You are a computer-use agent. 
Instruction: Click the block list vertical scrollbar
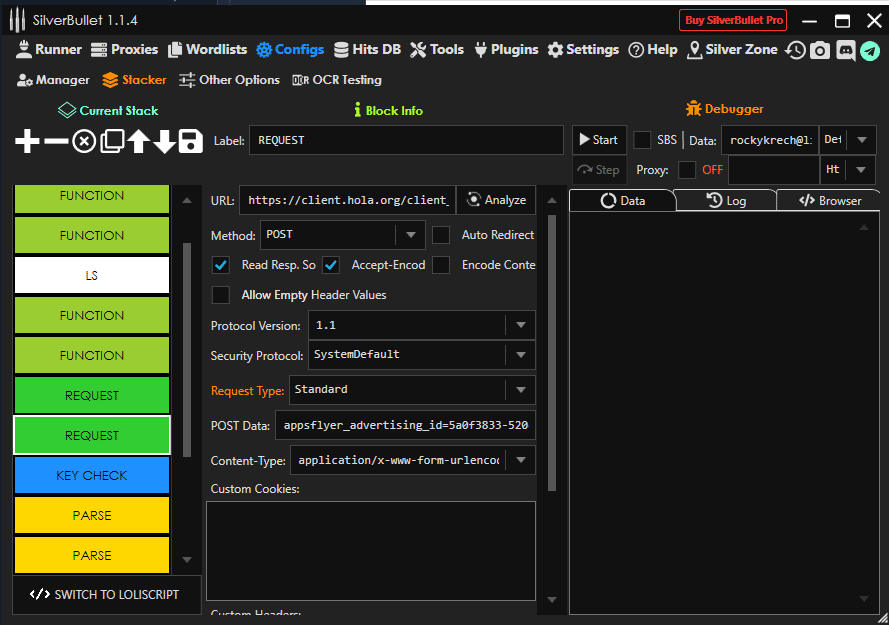tap(186, 350)
